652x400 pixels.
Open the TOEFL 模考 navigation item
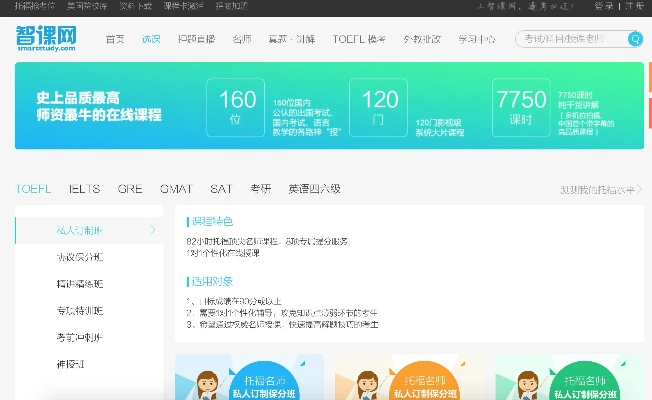click(359, 39)
